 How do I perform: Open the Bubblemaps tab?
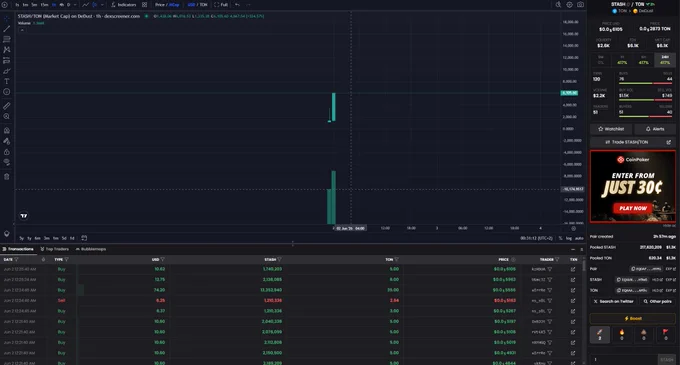[x=91, y=249]
